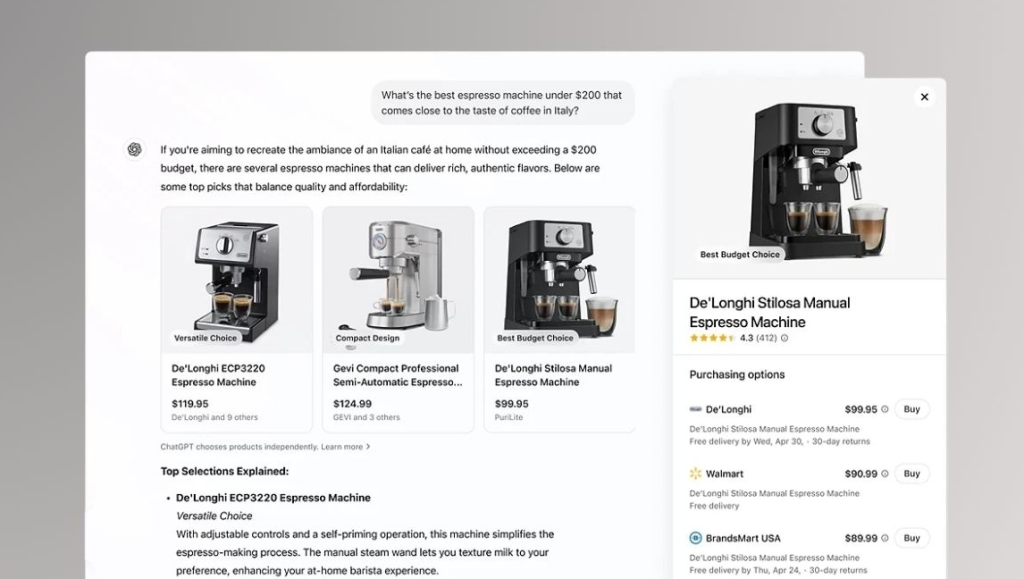Click the large Stilosa product photo
Viewport: 1024px width, 579px height.
click(x=809, y=180)
